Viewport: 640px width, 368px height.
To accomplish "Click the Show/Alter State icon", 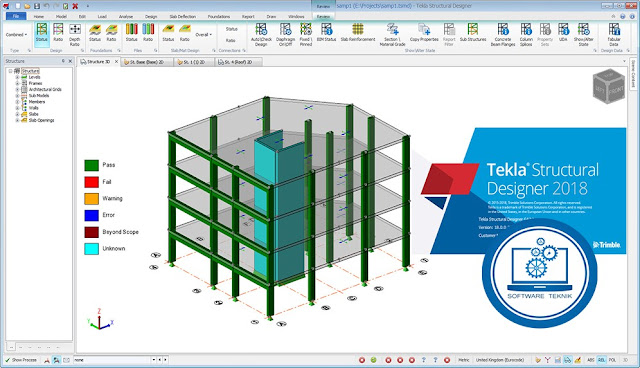I will [x=584, y=34].
